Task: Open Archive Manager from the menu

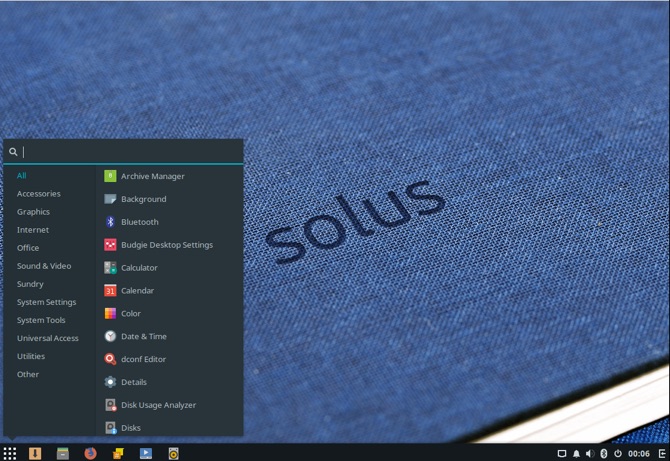Action: [x=152, y=176]
